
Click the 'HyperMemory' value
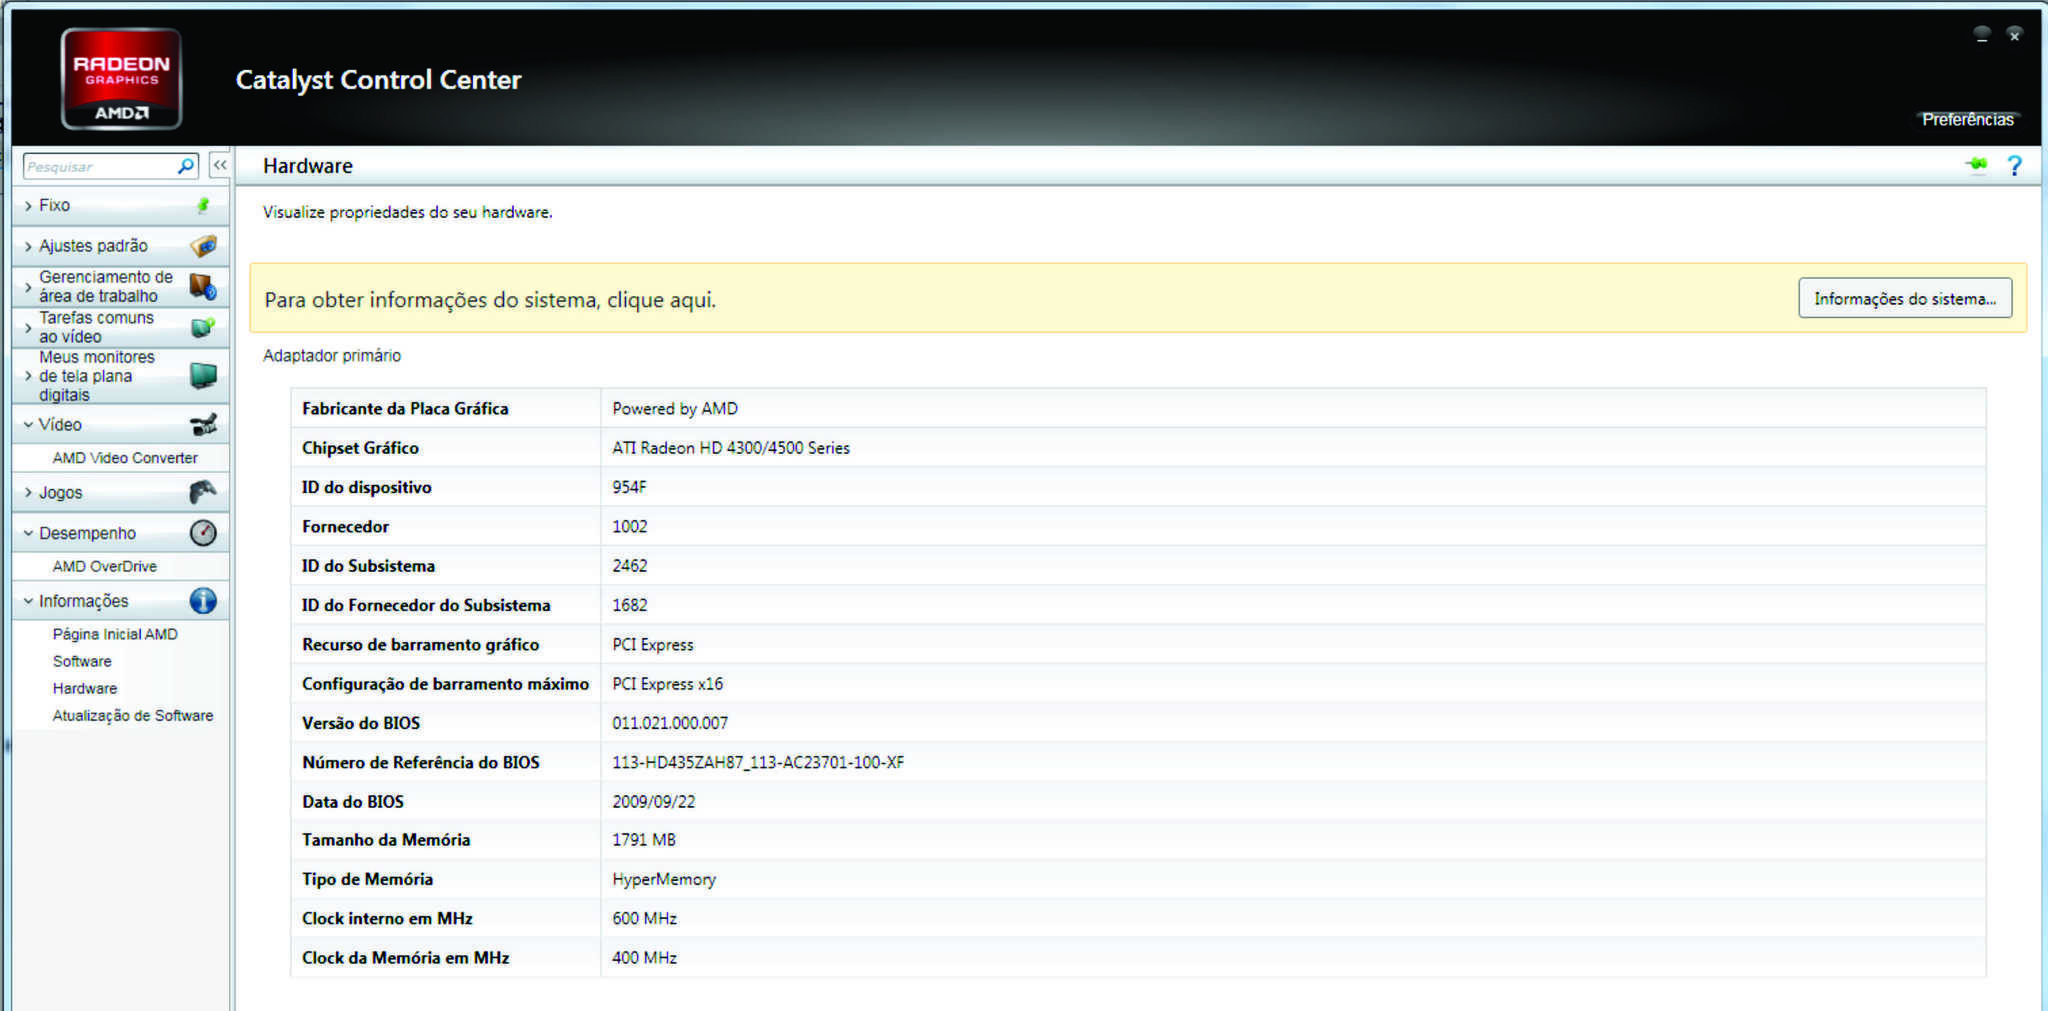(x=664, y=879)
